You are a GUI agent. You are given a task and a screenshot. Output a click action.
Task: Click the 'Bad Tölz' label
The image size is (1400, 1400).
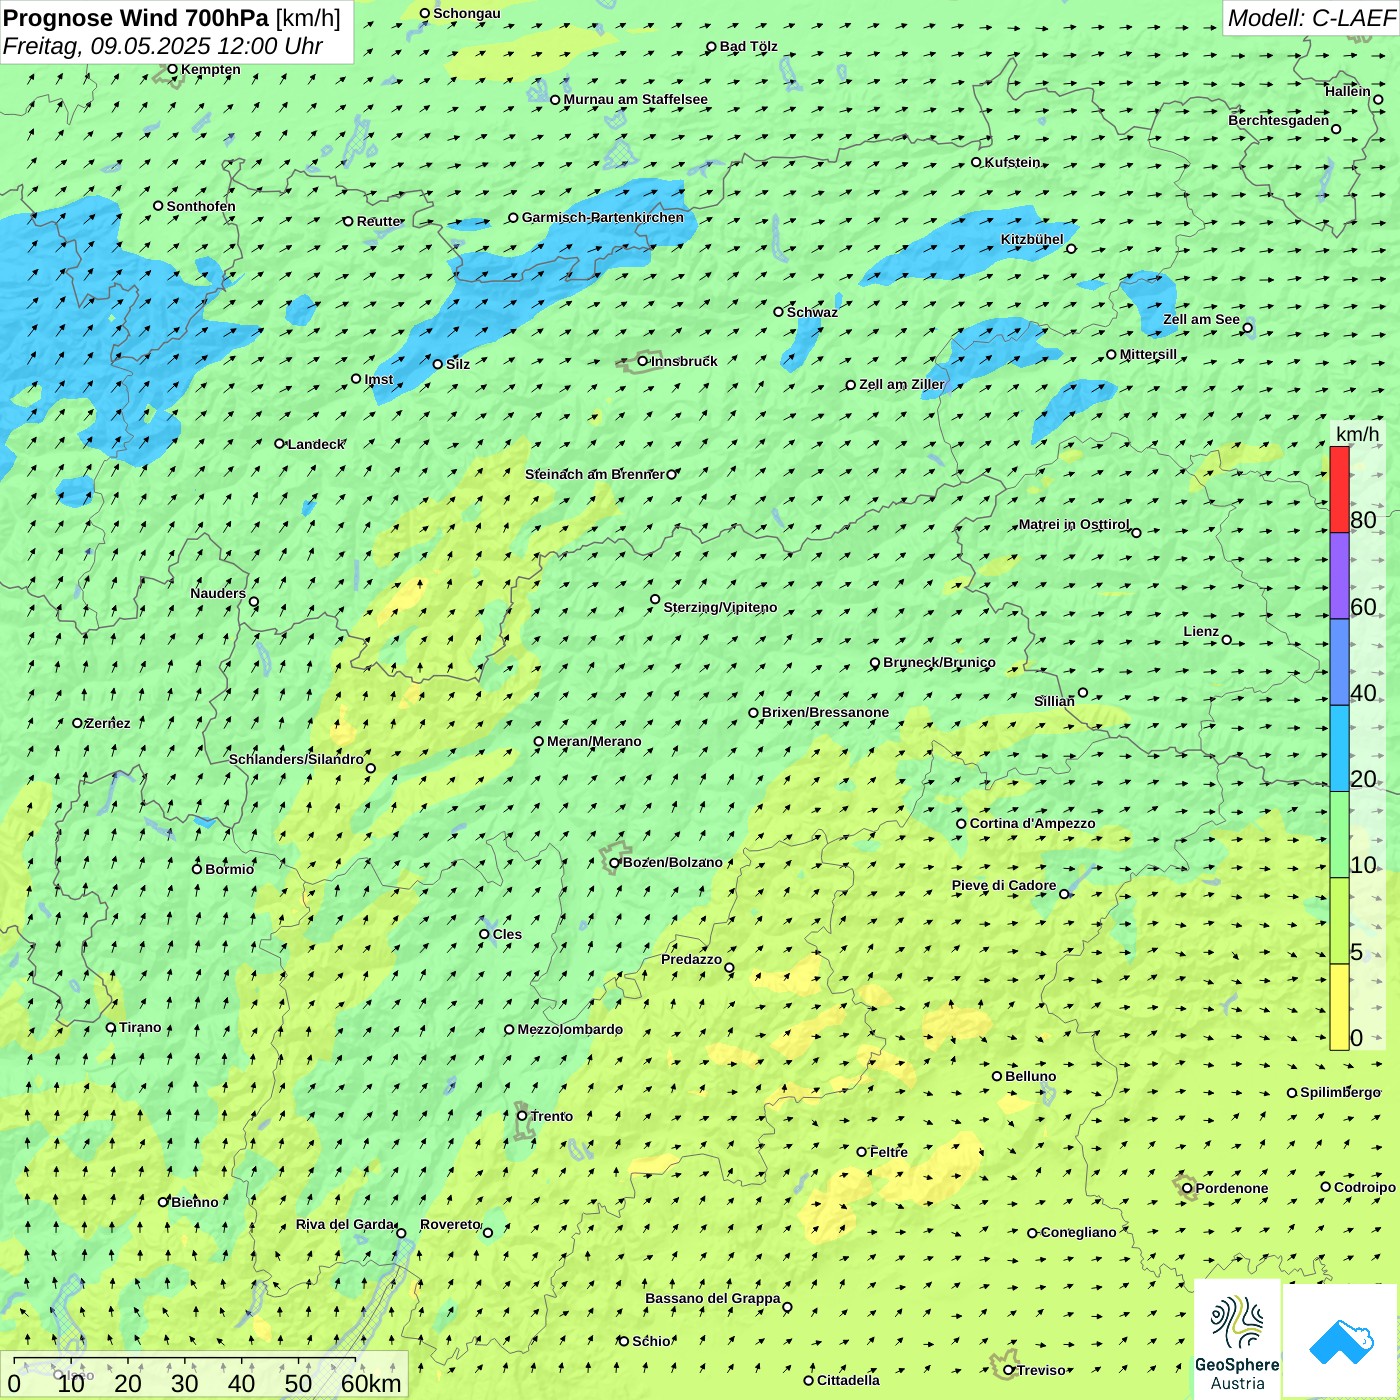coord(748,46)
